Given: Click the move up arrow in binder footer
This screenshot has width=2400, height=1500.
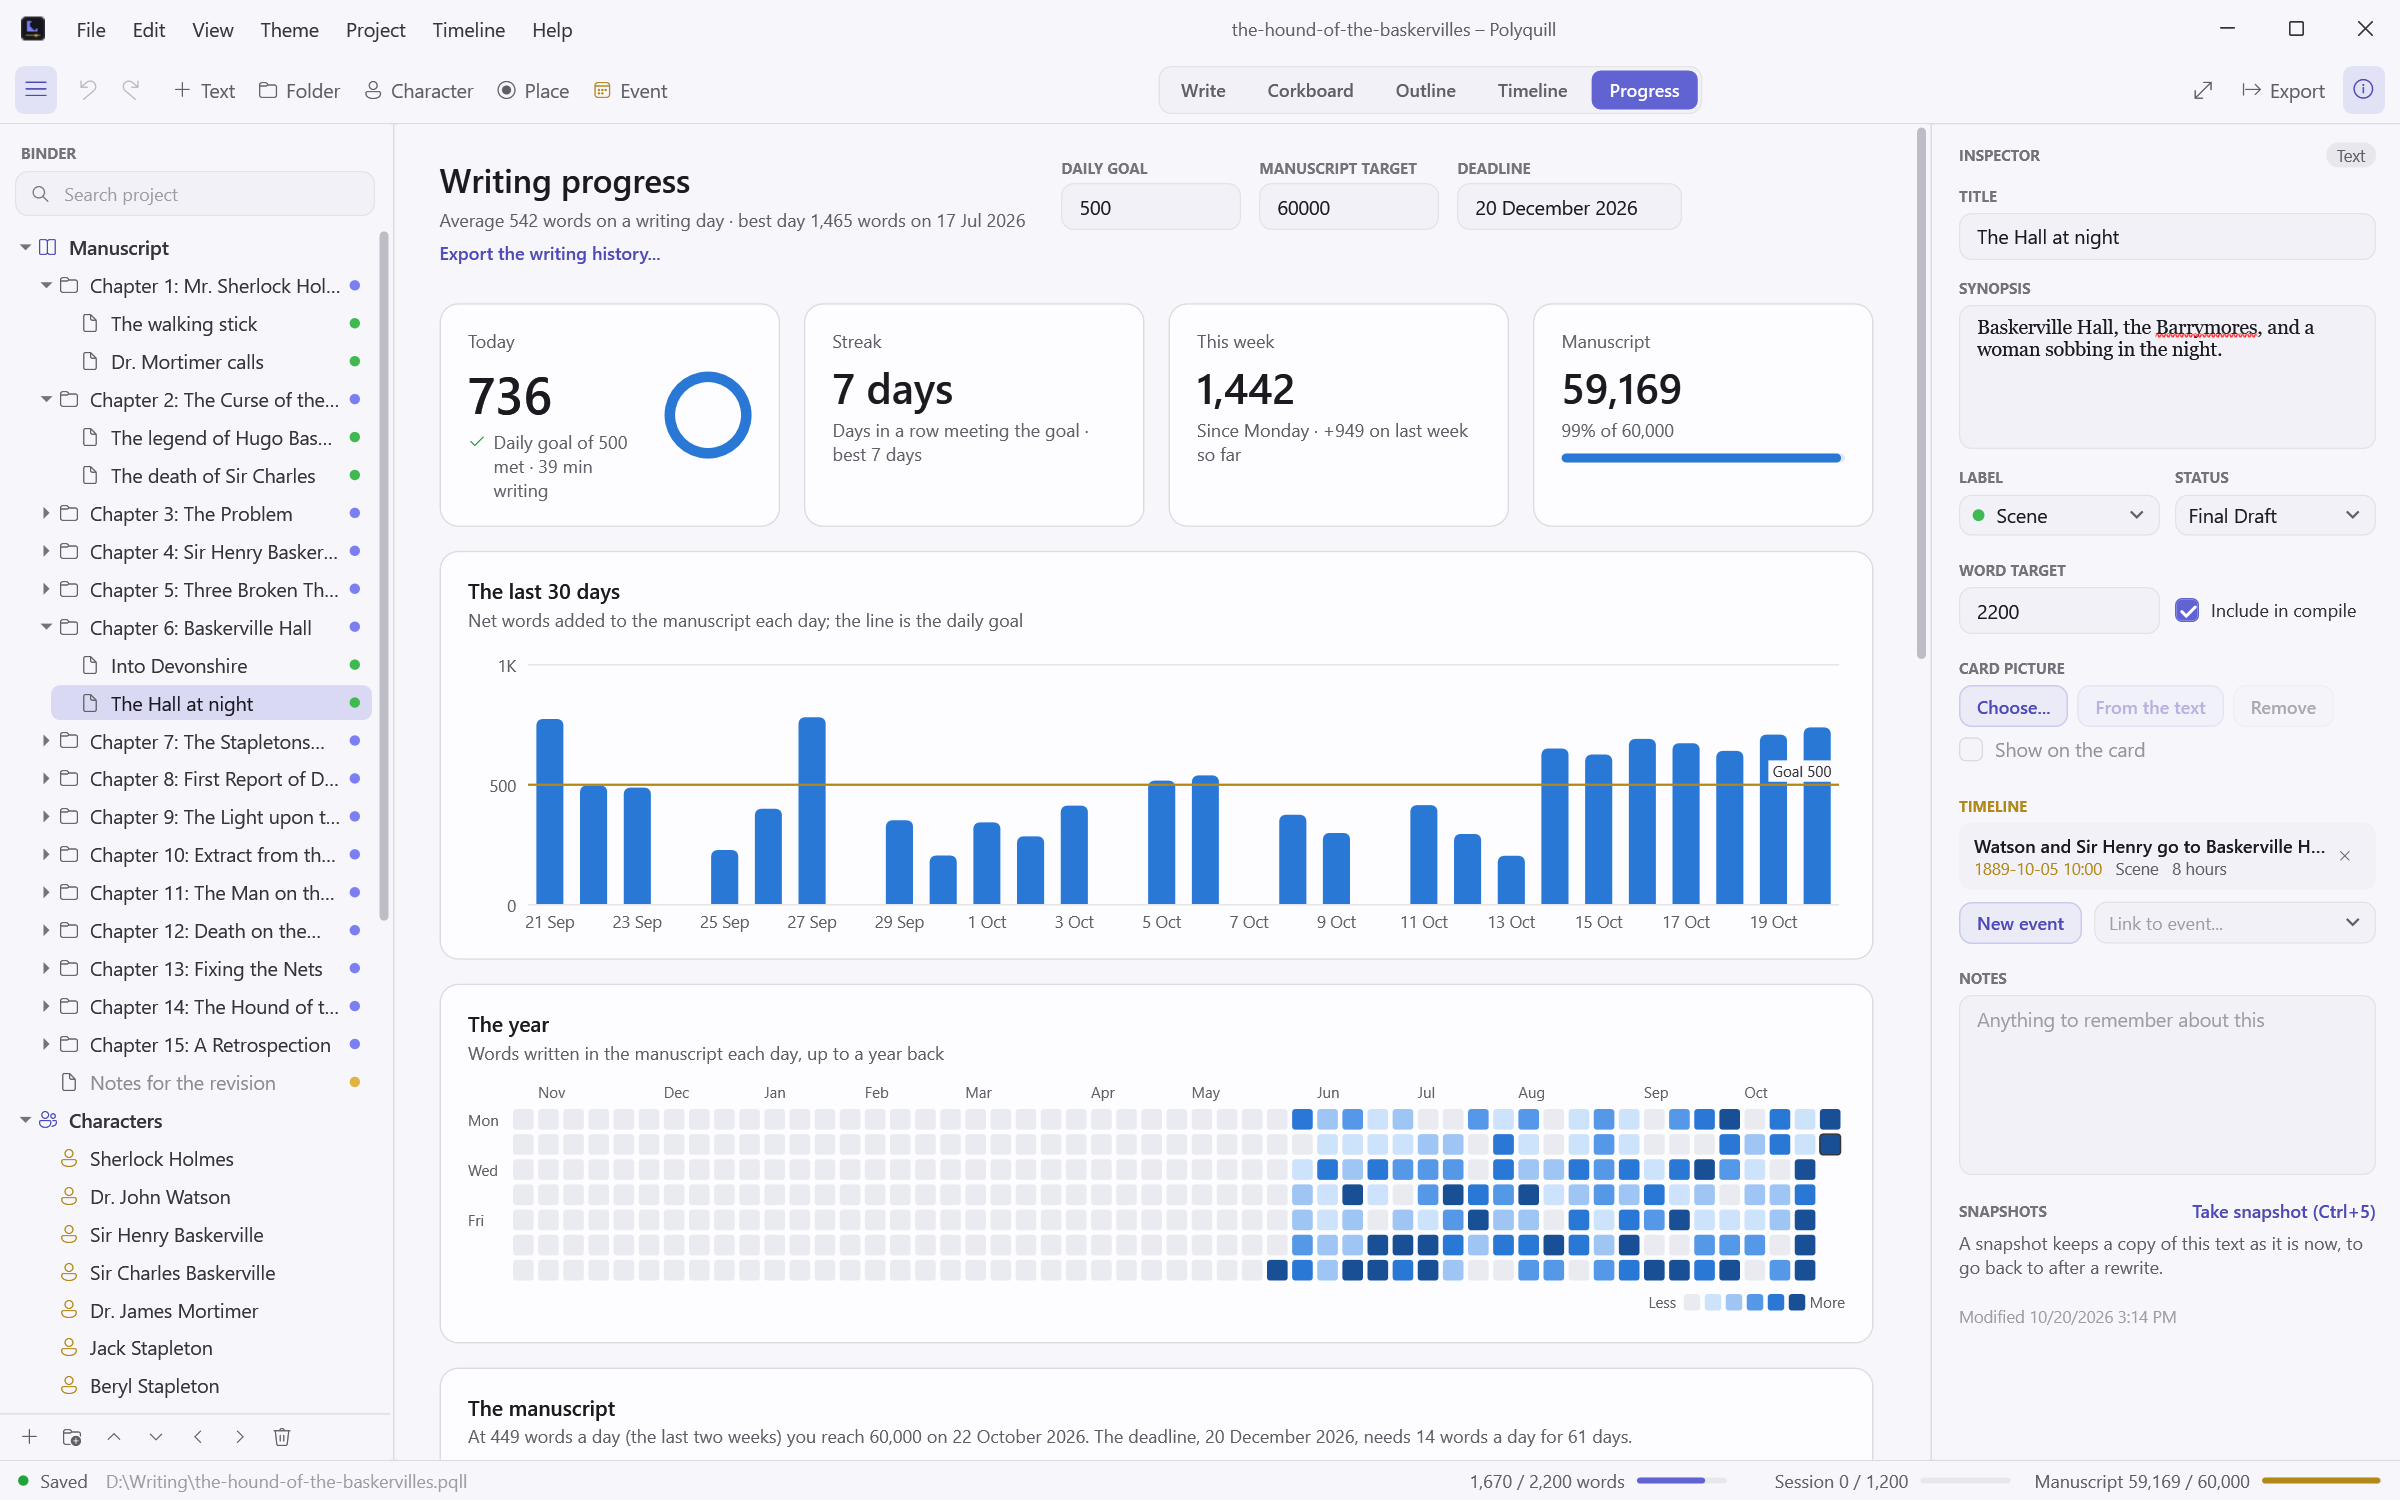Looking at the screenshot, I should click(x=114, y=1437).
